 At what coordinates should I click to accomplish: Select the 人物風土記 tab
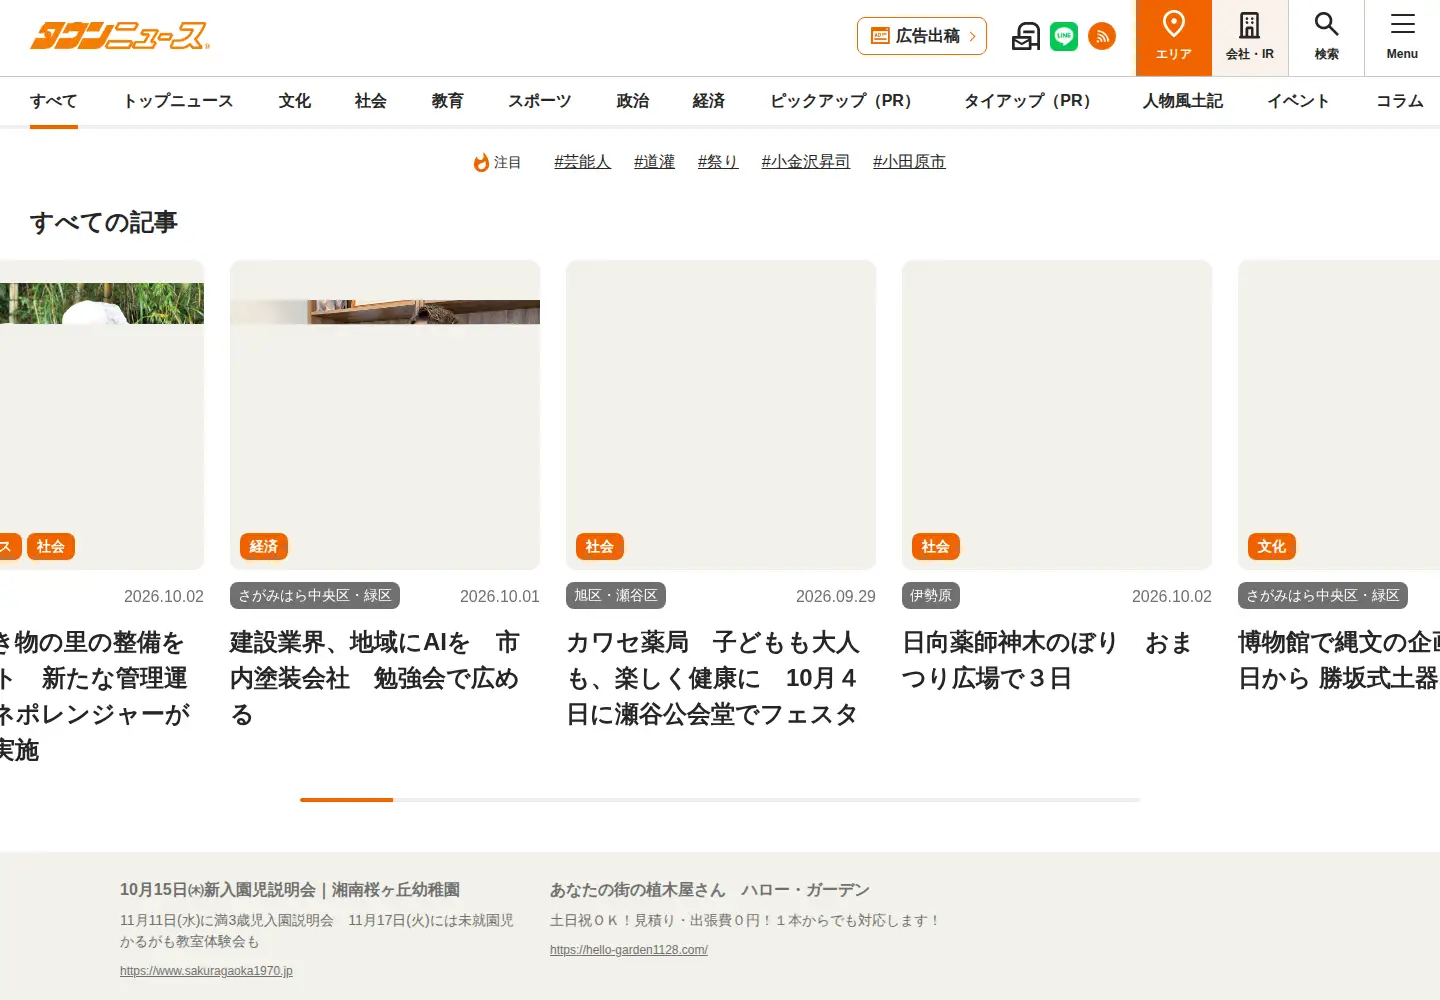coord(1183,101)
